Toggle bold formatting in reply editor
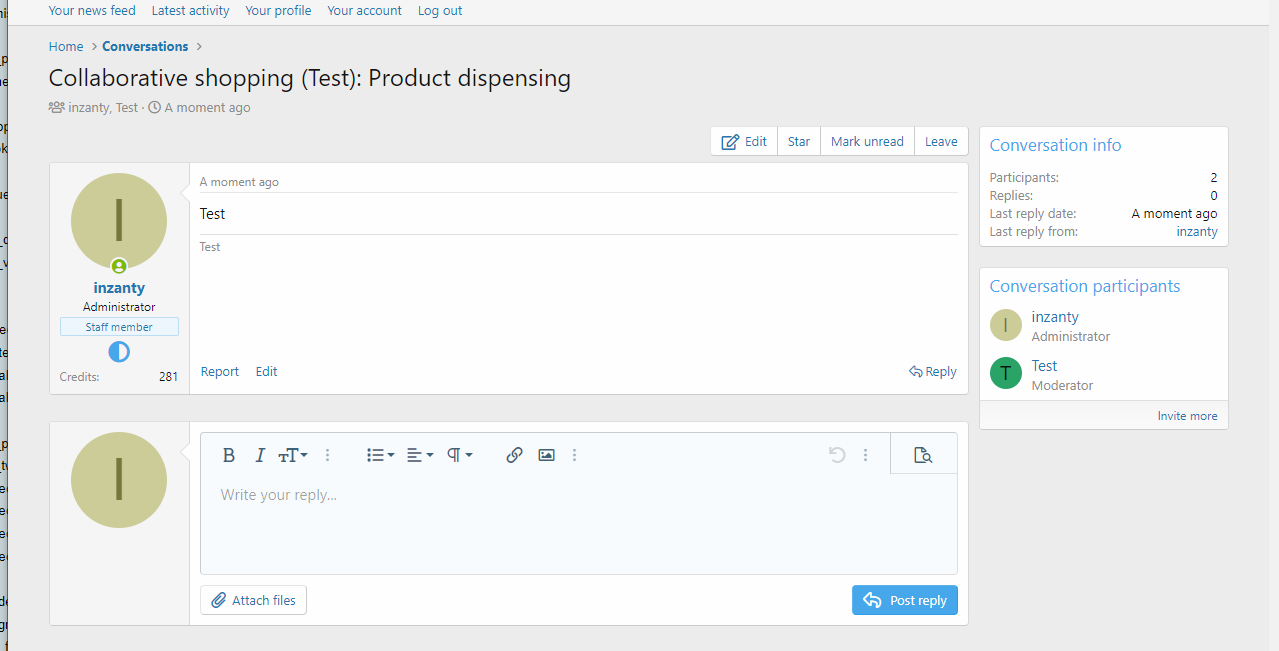Image resolution: width=1279 pixels, height=651 pixels. coord(229,455)
